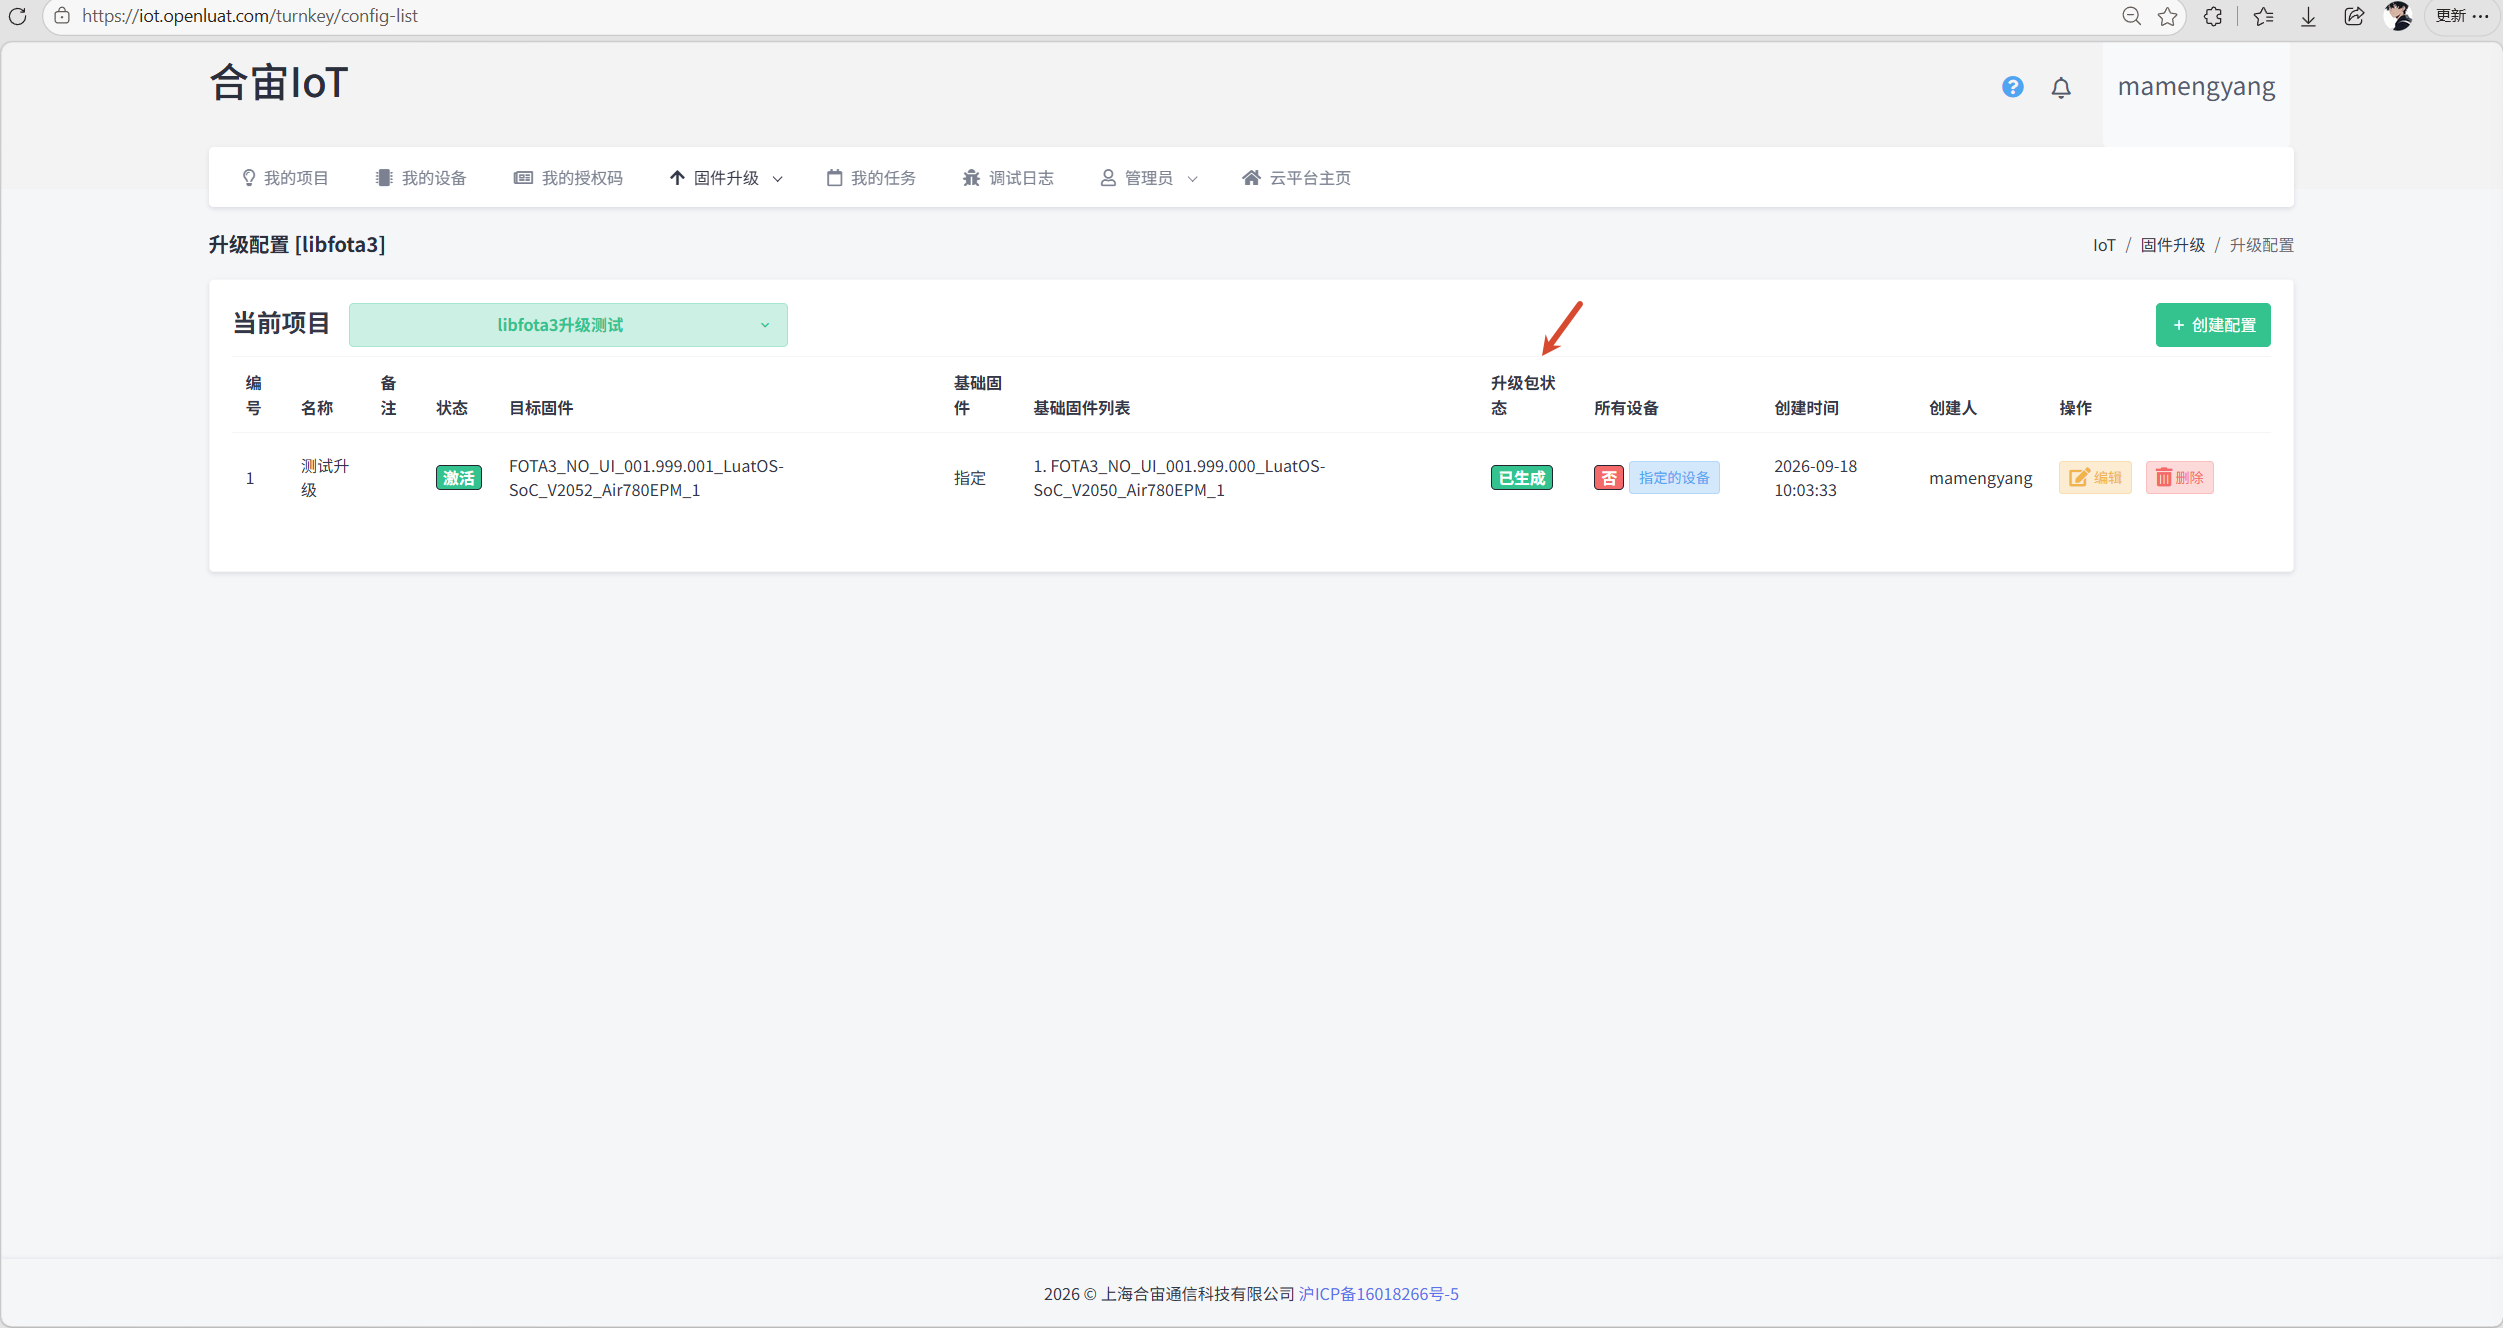
Task: Click 创建配置 button
Action: (2213, 325)
